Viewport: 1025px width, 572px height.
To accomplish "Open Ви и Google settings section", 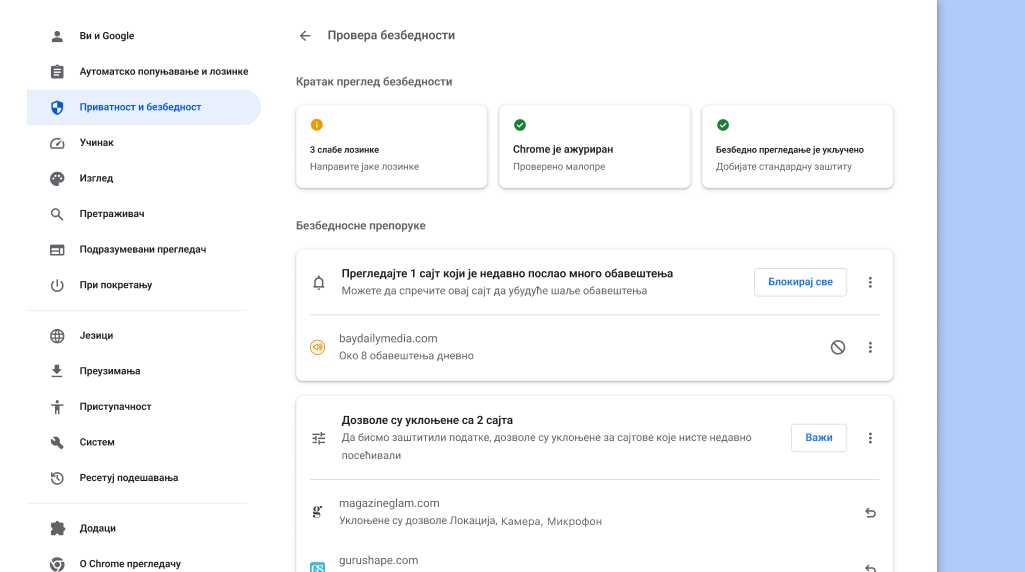I will (x=144, y=36).
